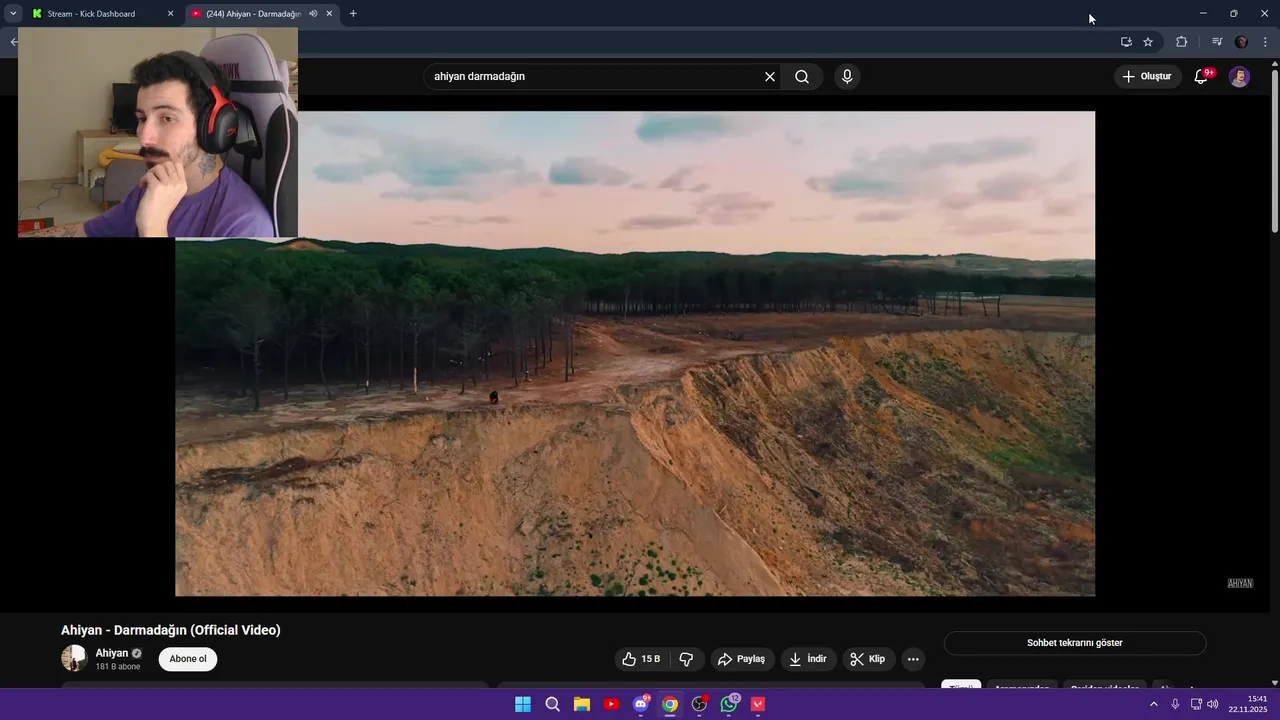Viewport: 1280px width, 720px height.
Task: Open File Explorer from the taskbar
Action: point(582,704)
